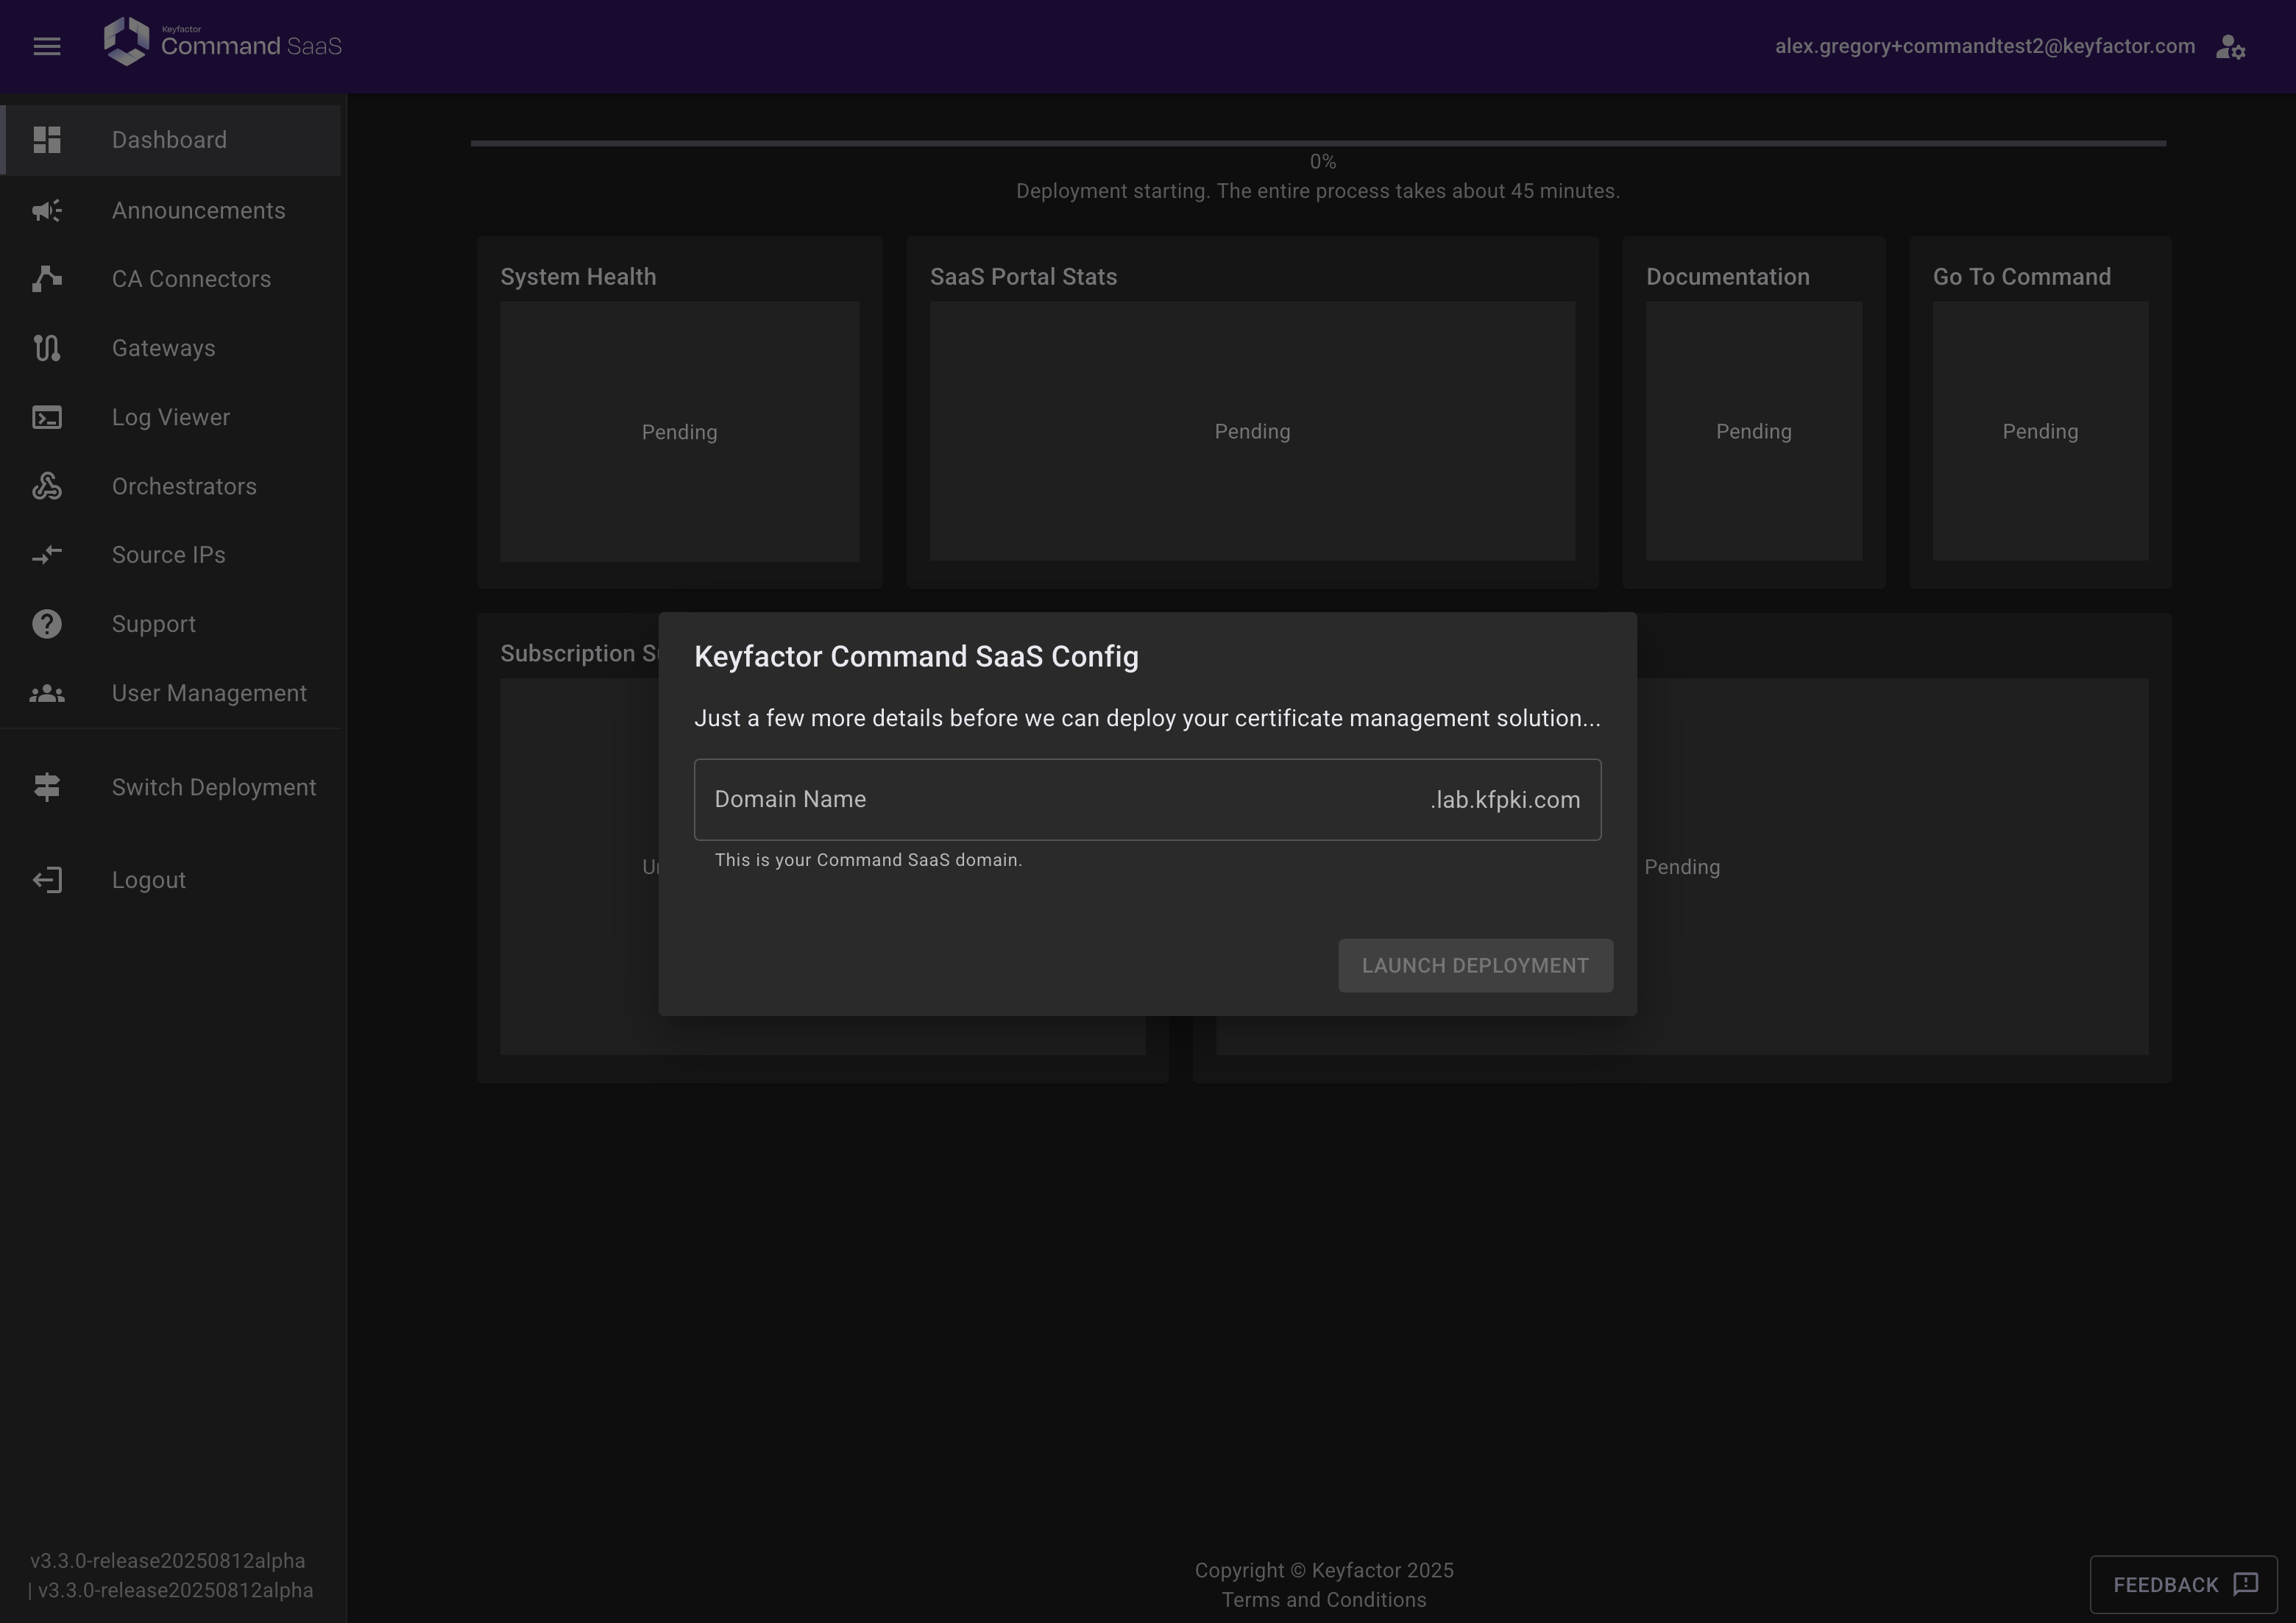Click the CA Connectors sidebar icon
This screenshot has height=1623, width=2296.
click(47, 279)
